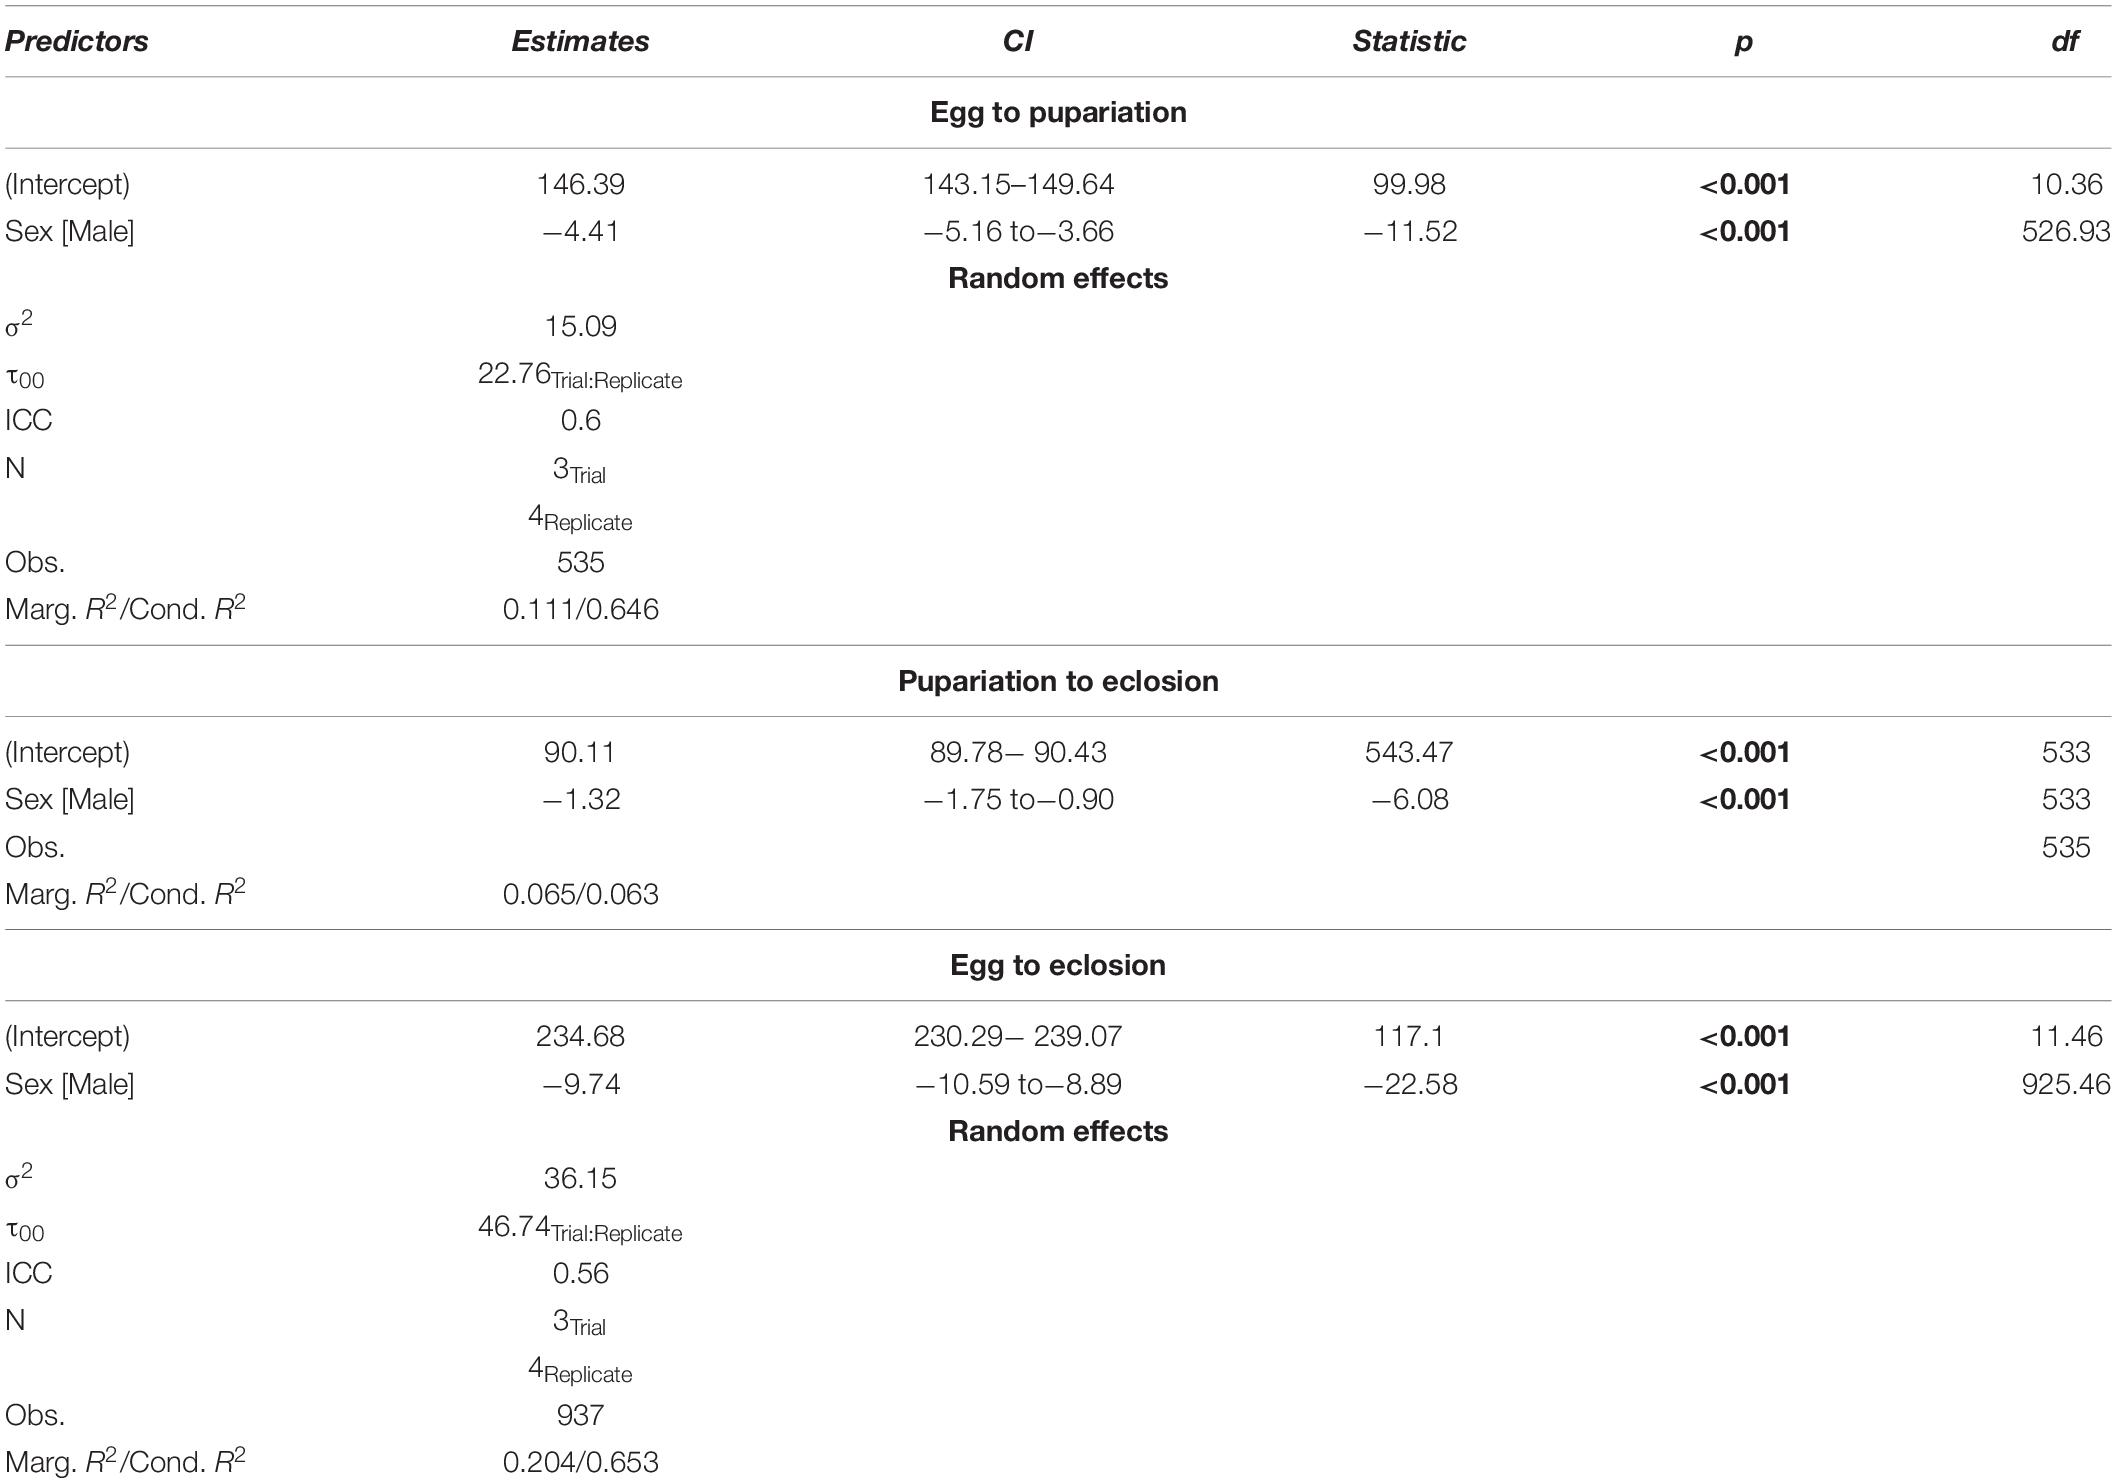The width and height of the screenshot is (2117, 1483).
Task: Click the CI column header
Action: coord(1017,41)
